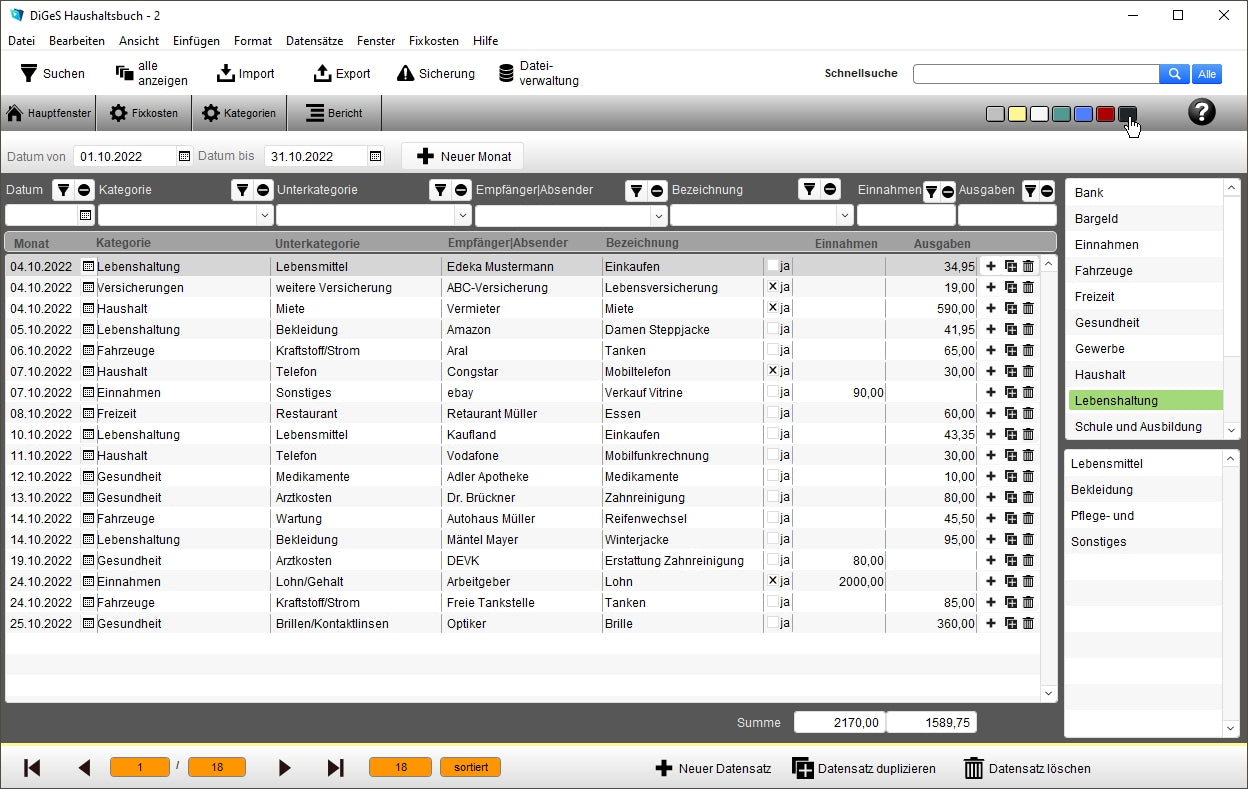Image resolution: width=1248 pixels, height=789 pixels.
Task: Open the Unterkategorie filter dropdown
Action: pos(462,215)
